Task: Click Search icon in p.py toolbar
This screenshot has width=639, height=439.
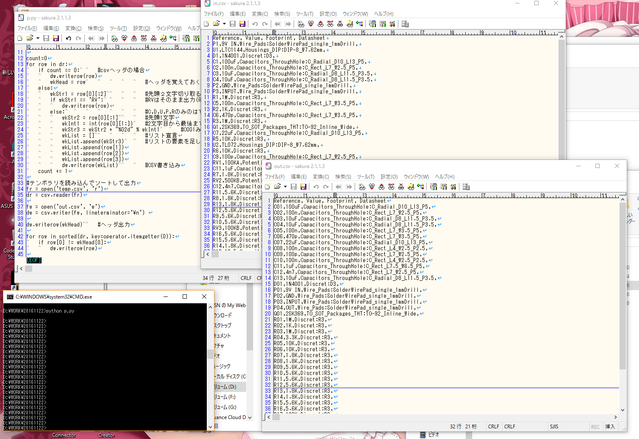Action: pyautogui.click(x=115, y=38)
